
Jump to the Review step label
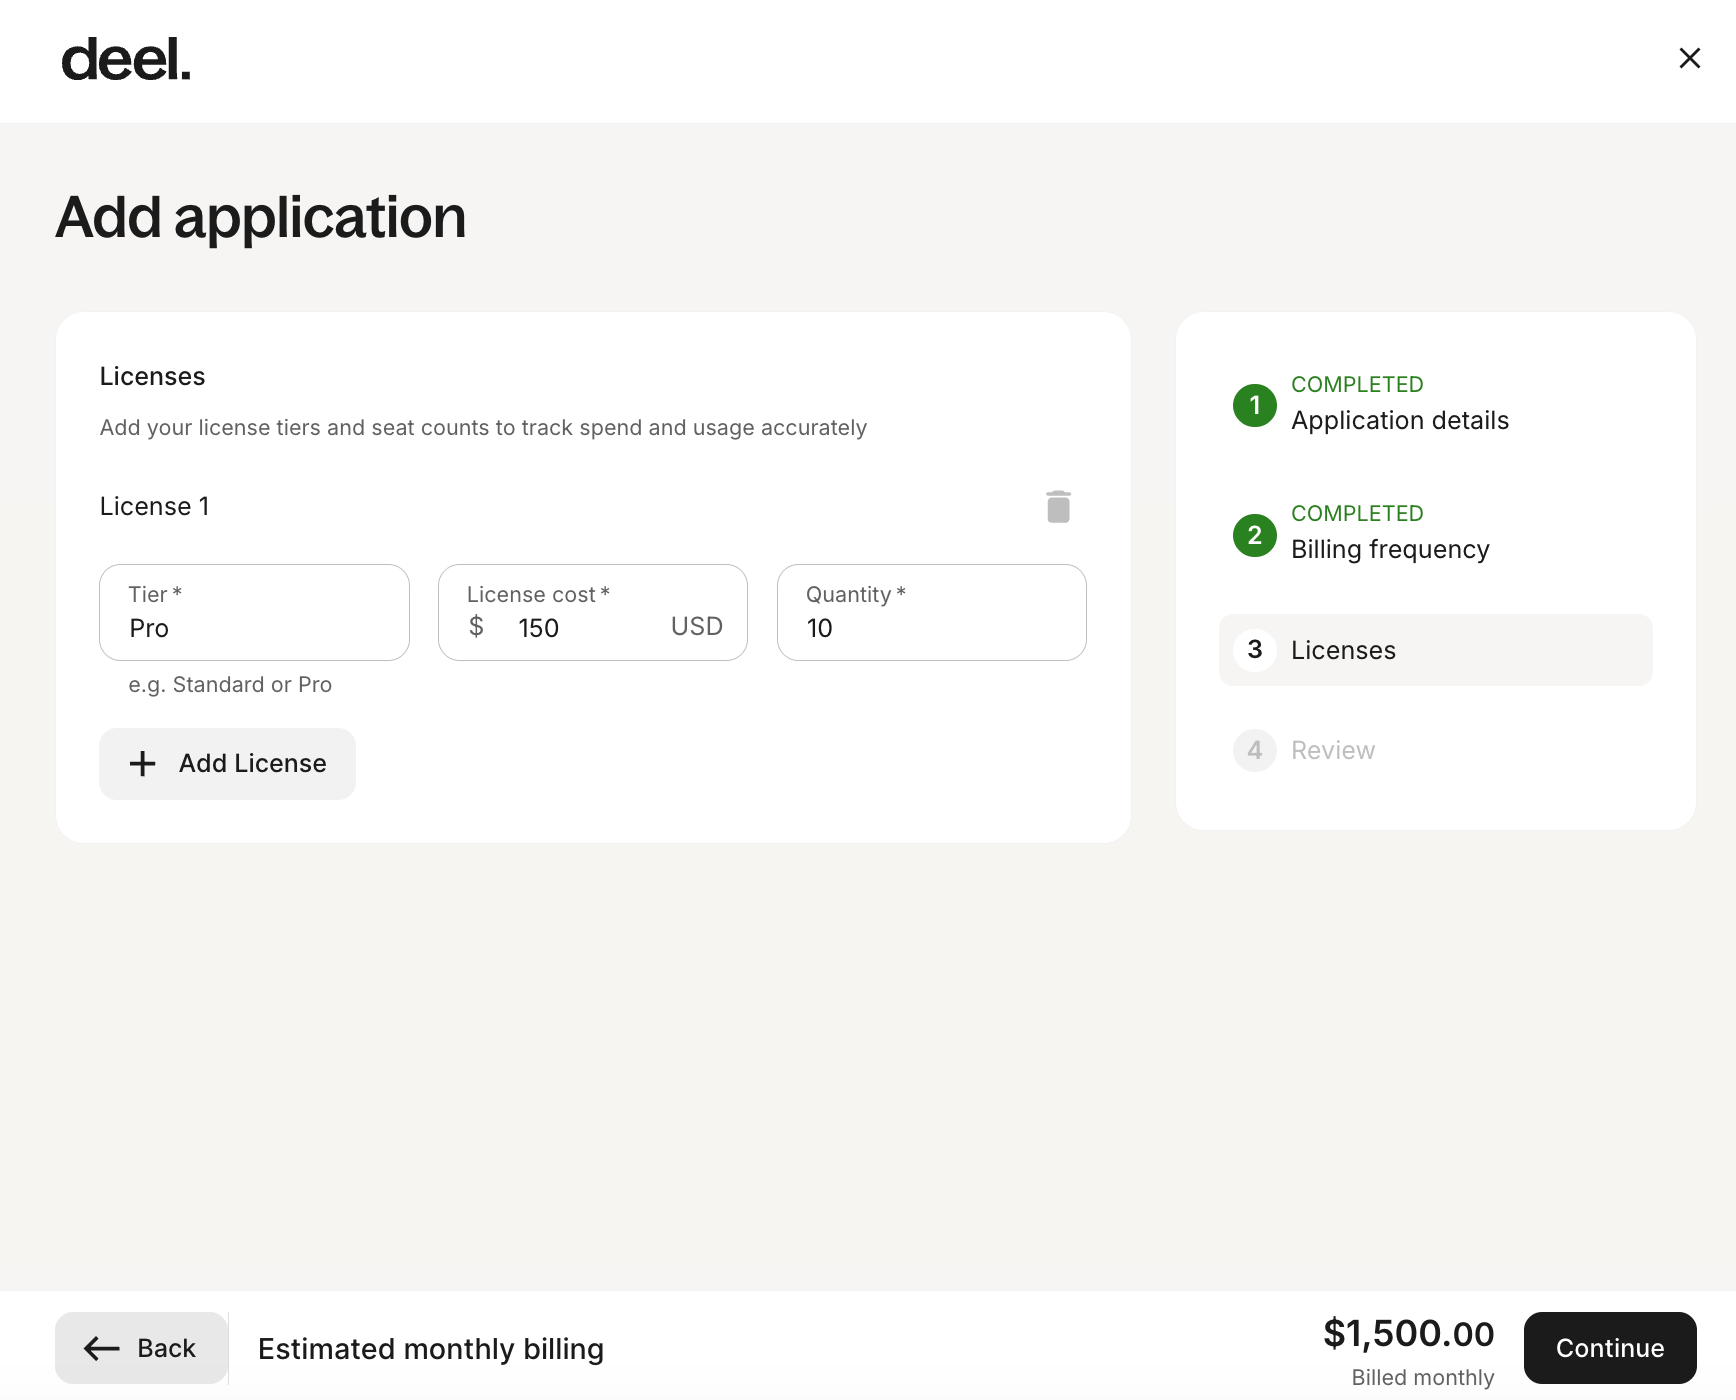[x=1332, y=750]
